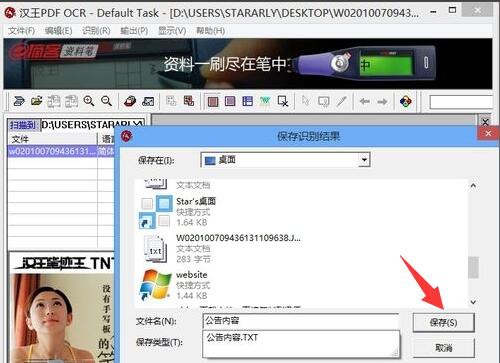The width and height of the screenshot is (500, 363).
Task: Open file using the yellow folder icon
Action: point(37,101)
